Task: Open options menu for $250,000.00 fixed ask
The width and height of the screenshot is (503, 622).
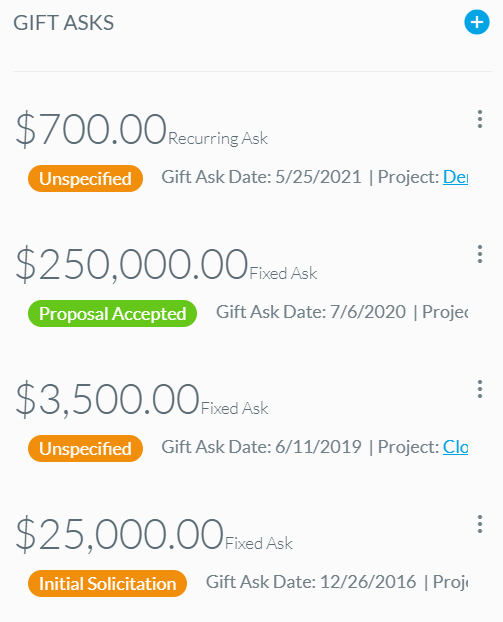Action: coord(480,254)
